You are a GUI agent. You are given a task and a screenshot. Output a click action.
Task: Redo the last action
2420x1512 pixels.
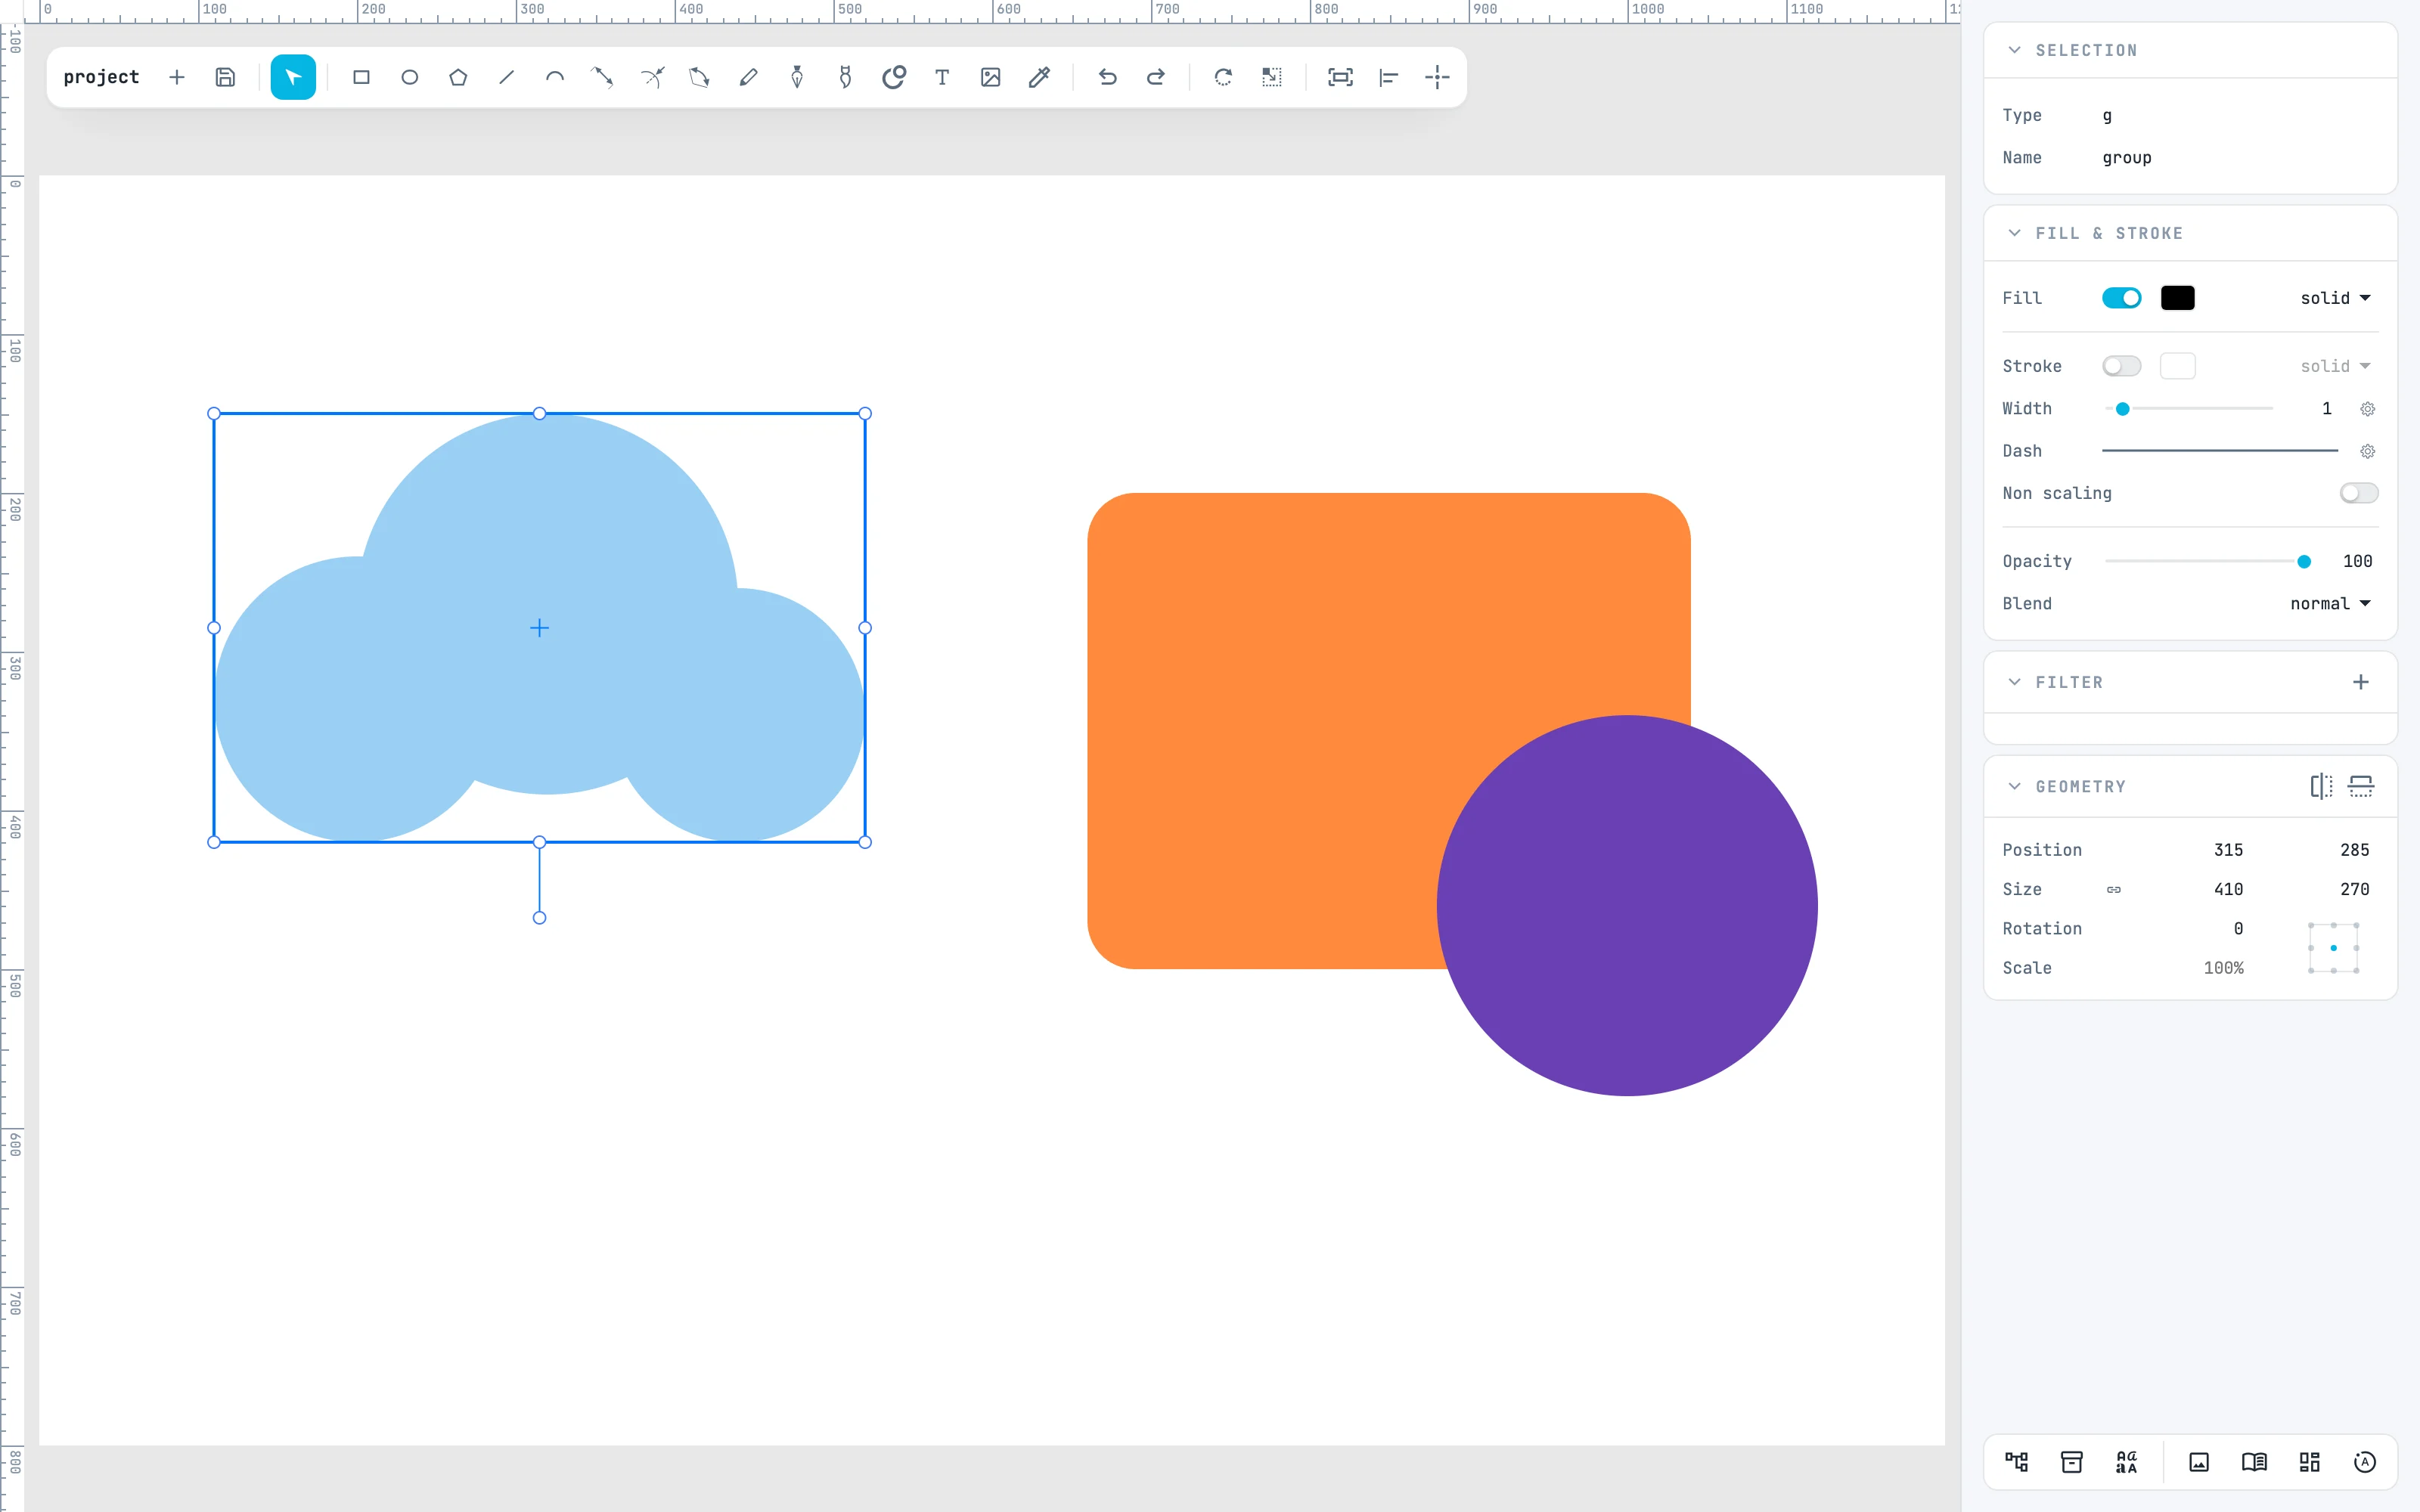[x=1156, y=77]
